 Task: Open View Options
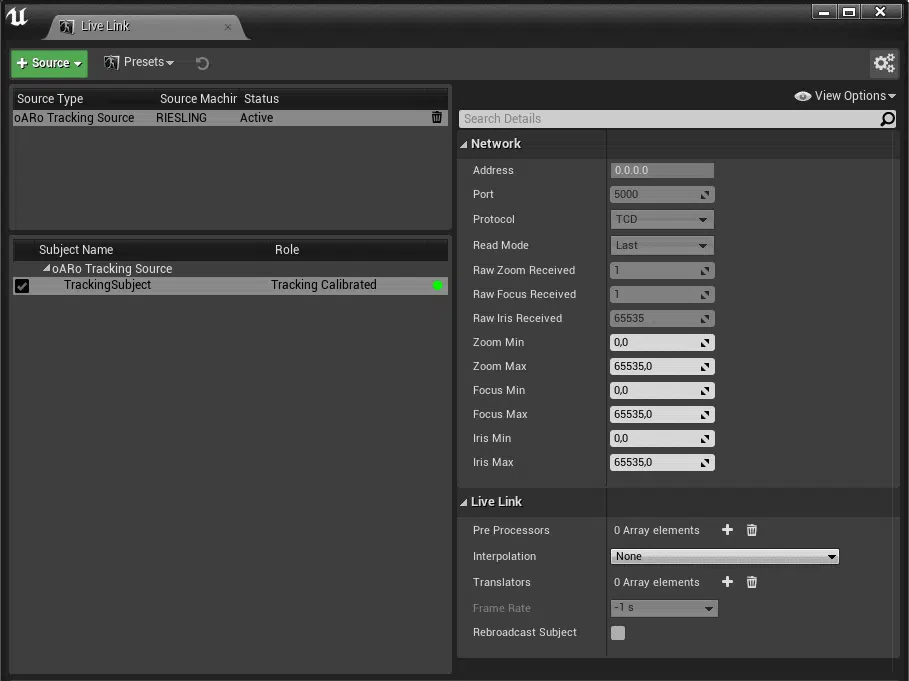point(846,96)
